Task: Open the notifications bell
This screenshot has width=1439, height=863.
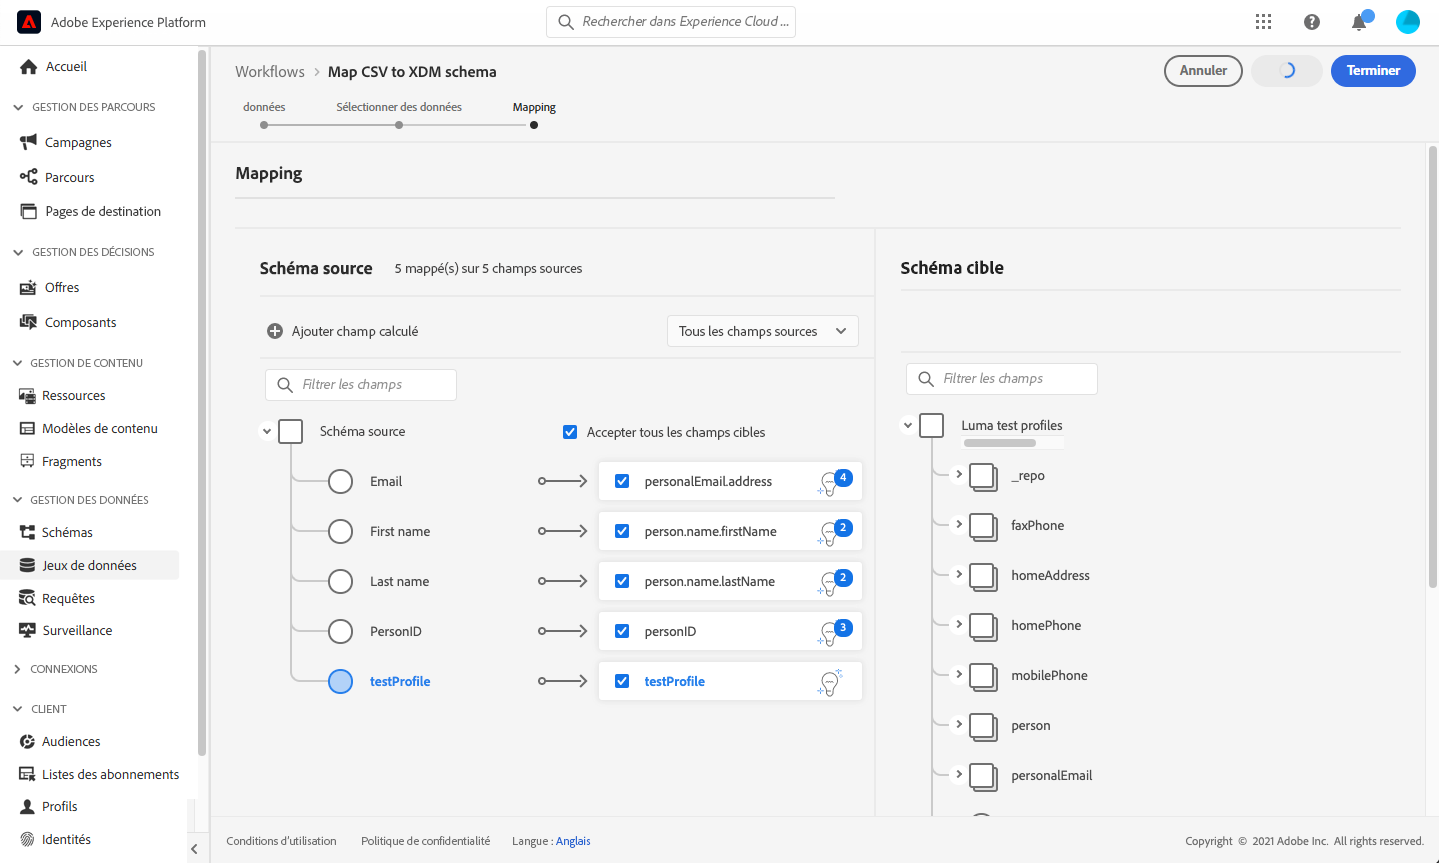Action: point(1359,23)
